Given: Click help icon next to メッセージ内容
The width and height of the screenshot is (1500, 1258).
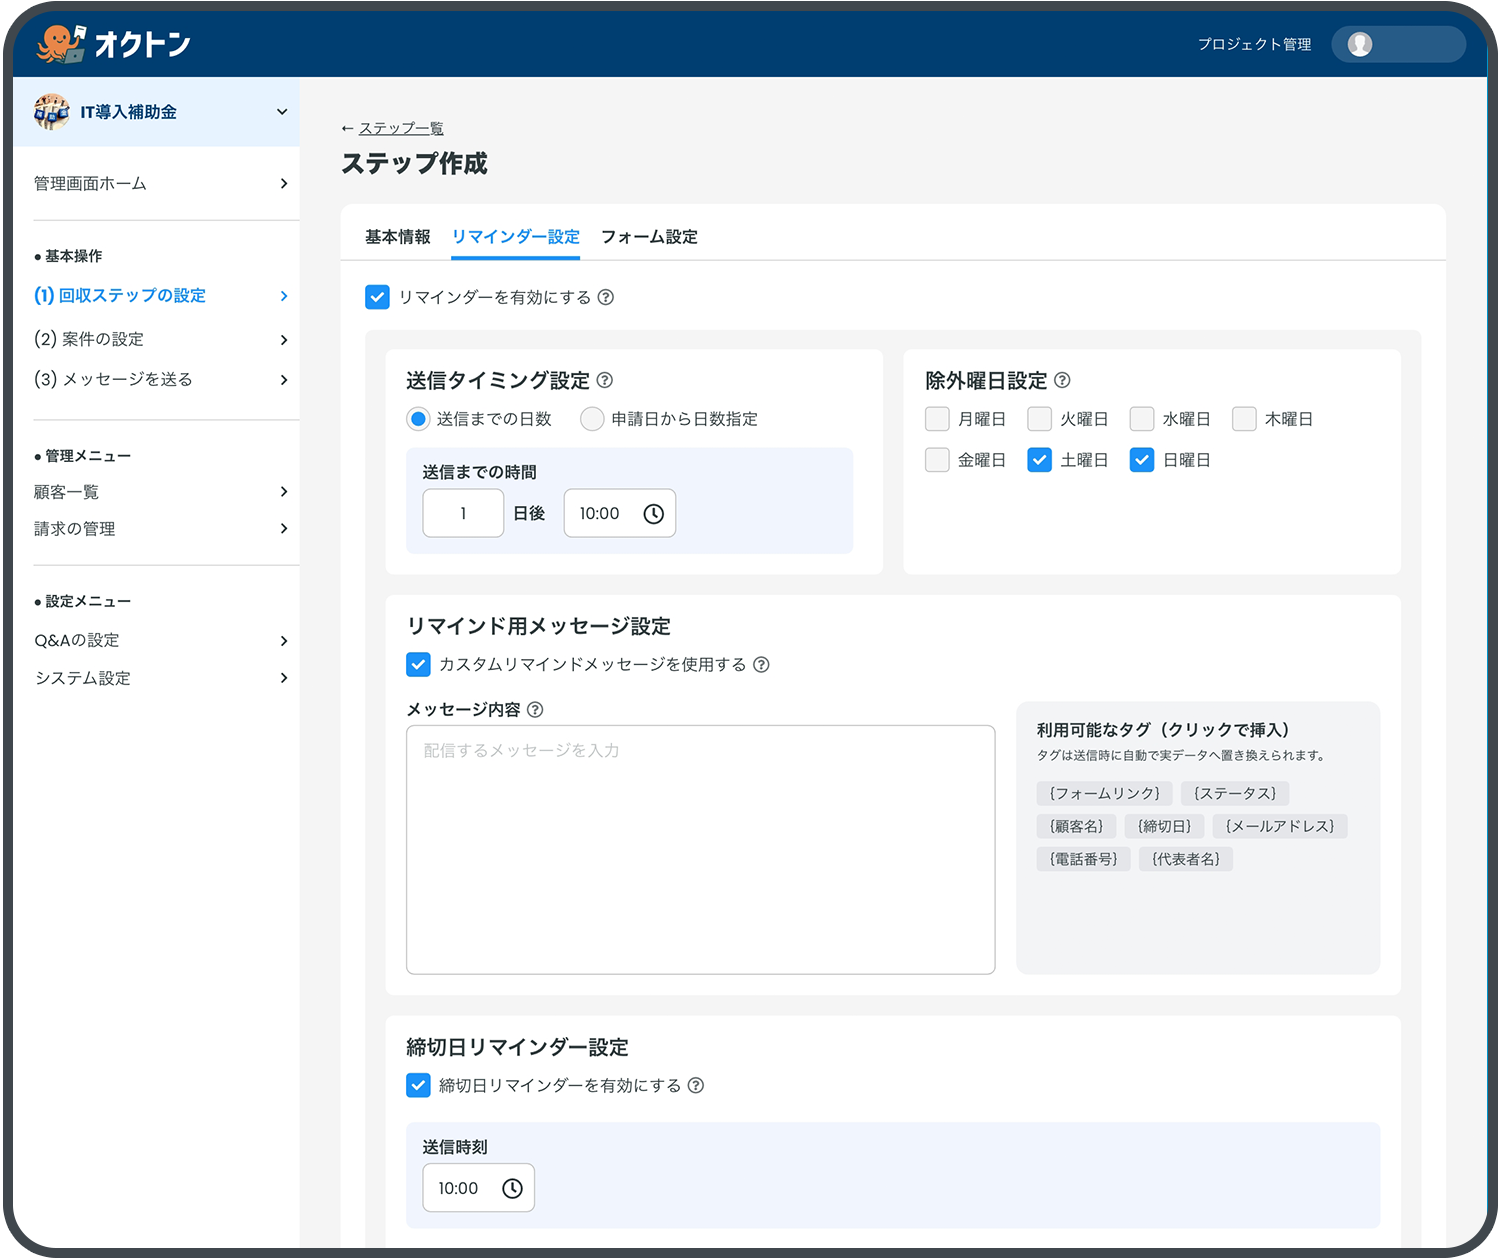Looking at the screenshot, I should (x=535, y=709).
